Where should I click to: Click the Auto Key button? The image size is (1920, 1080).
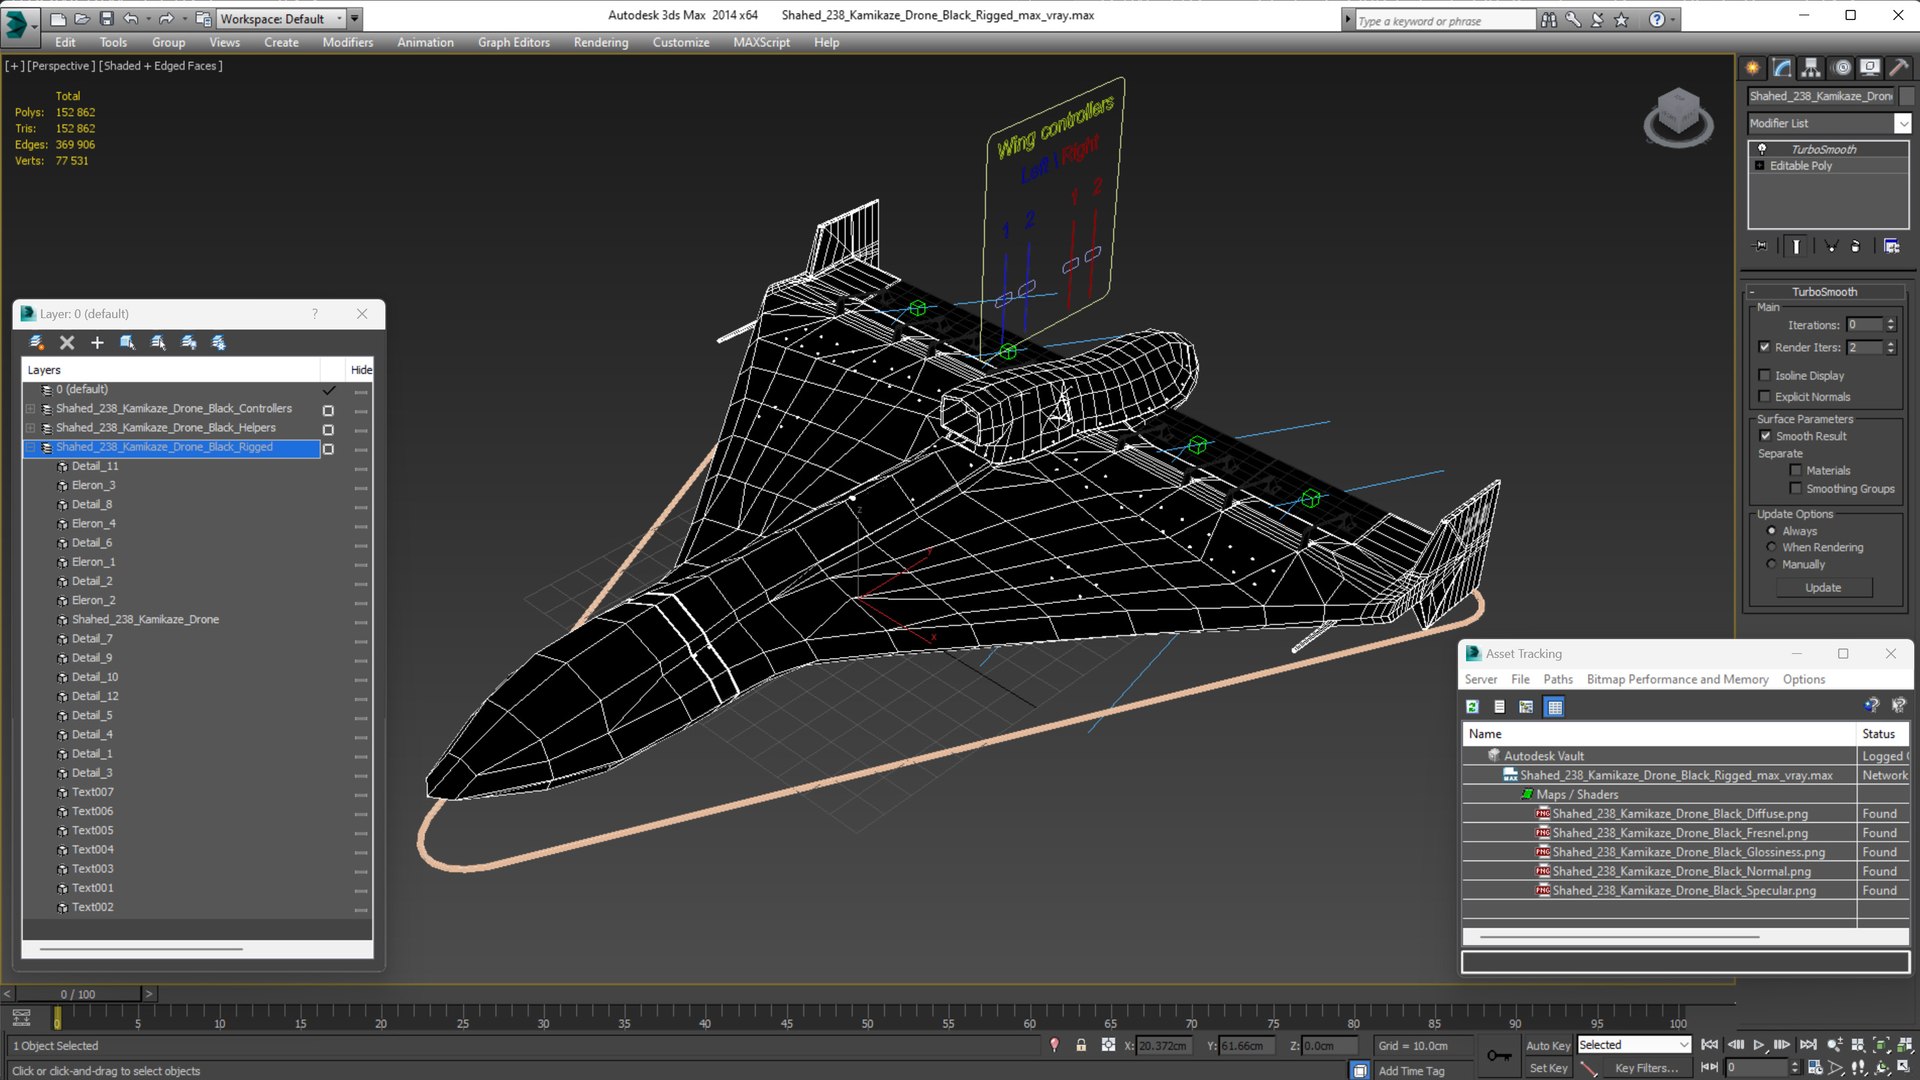pos(1548,1045)
